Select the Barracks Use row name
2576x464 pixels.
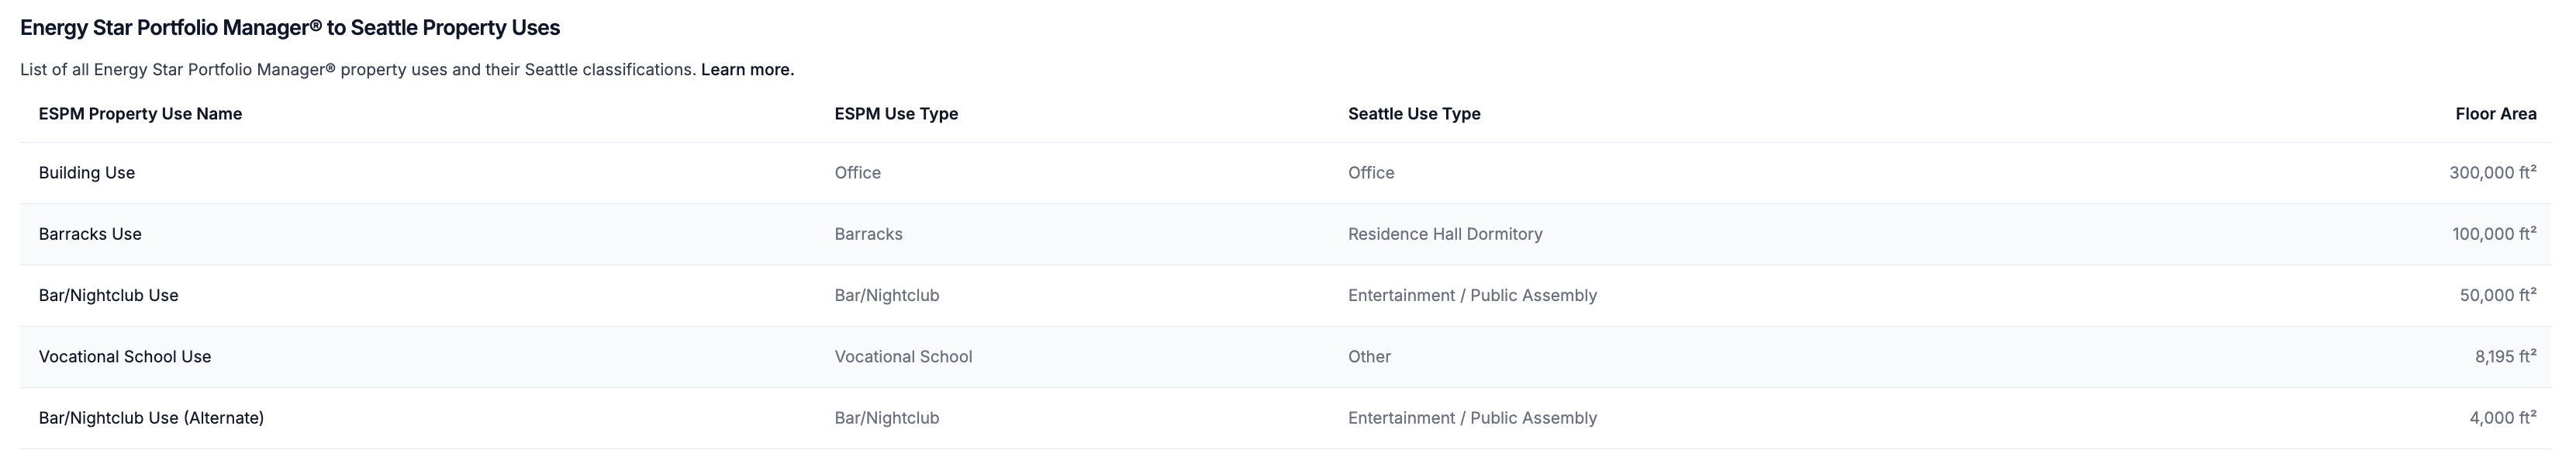click(x=90, y=234)
